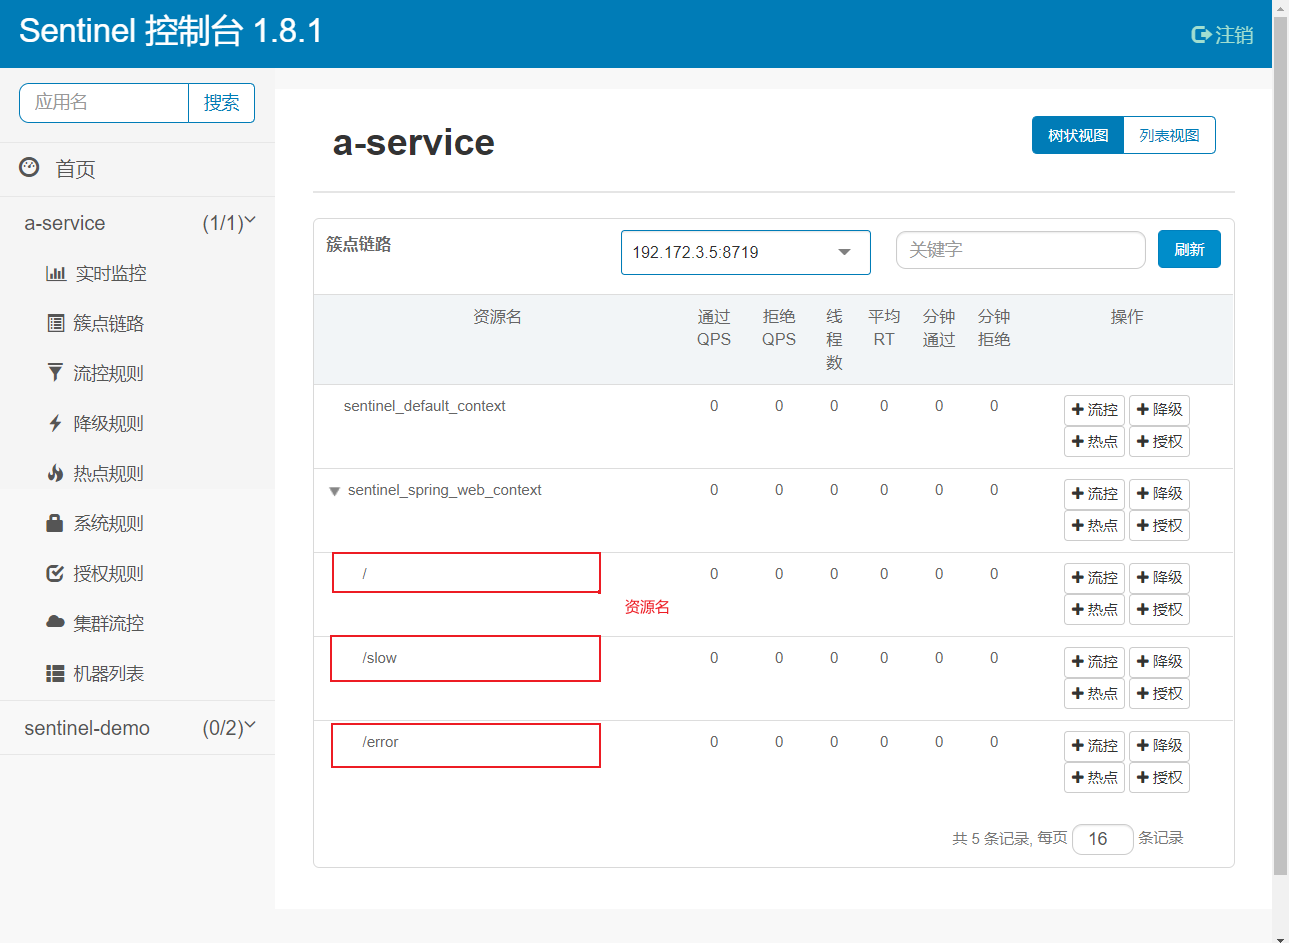
Task: Select the 系统规则 lock icon
Action: [55, 523]
